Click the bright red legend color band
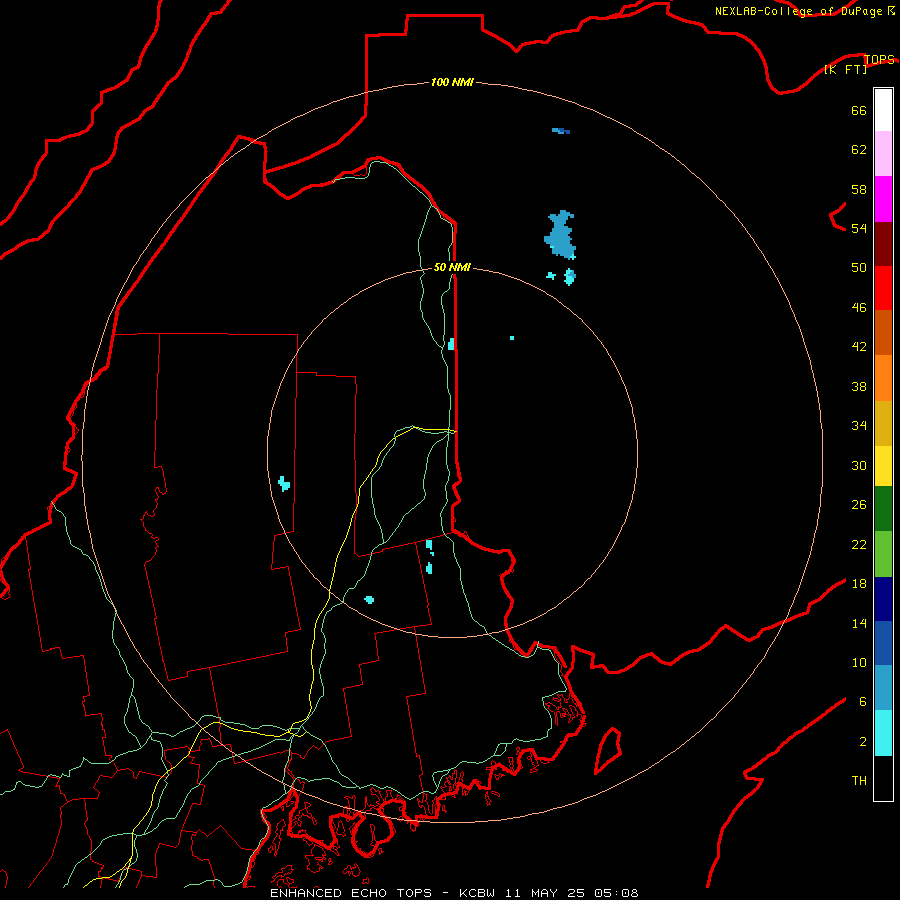This screenshot has width=900, height=900. click(883, 288)
